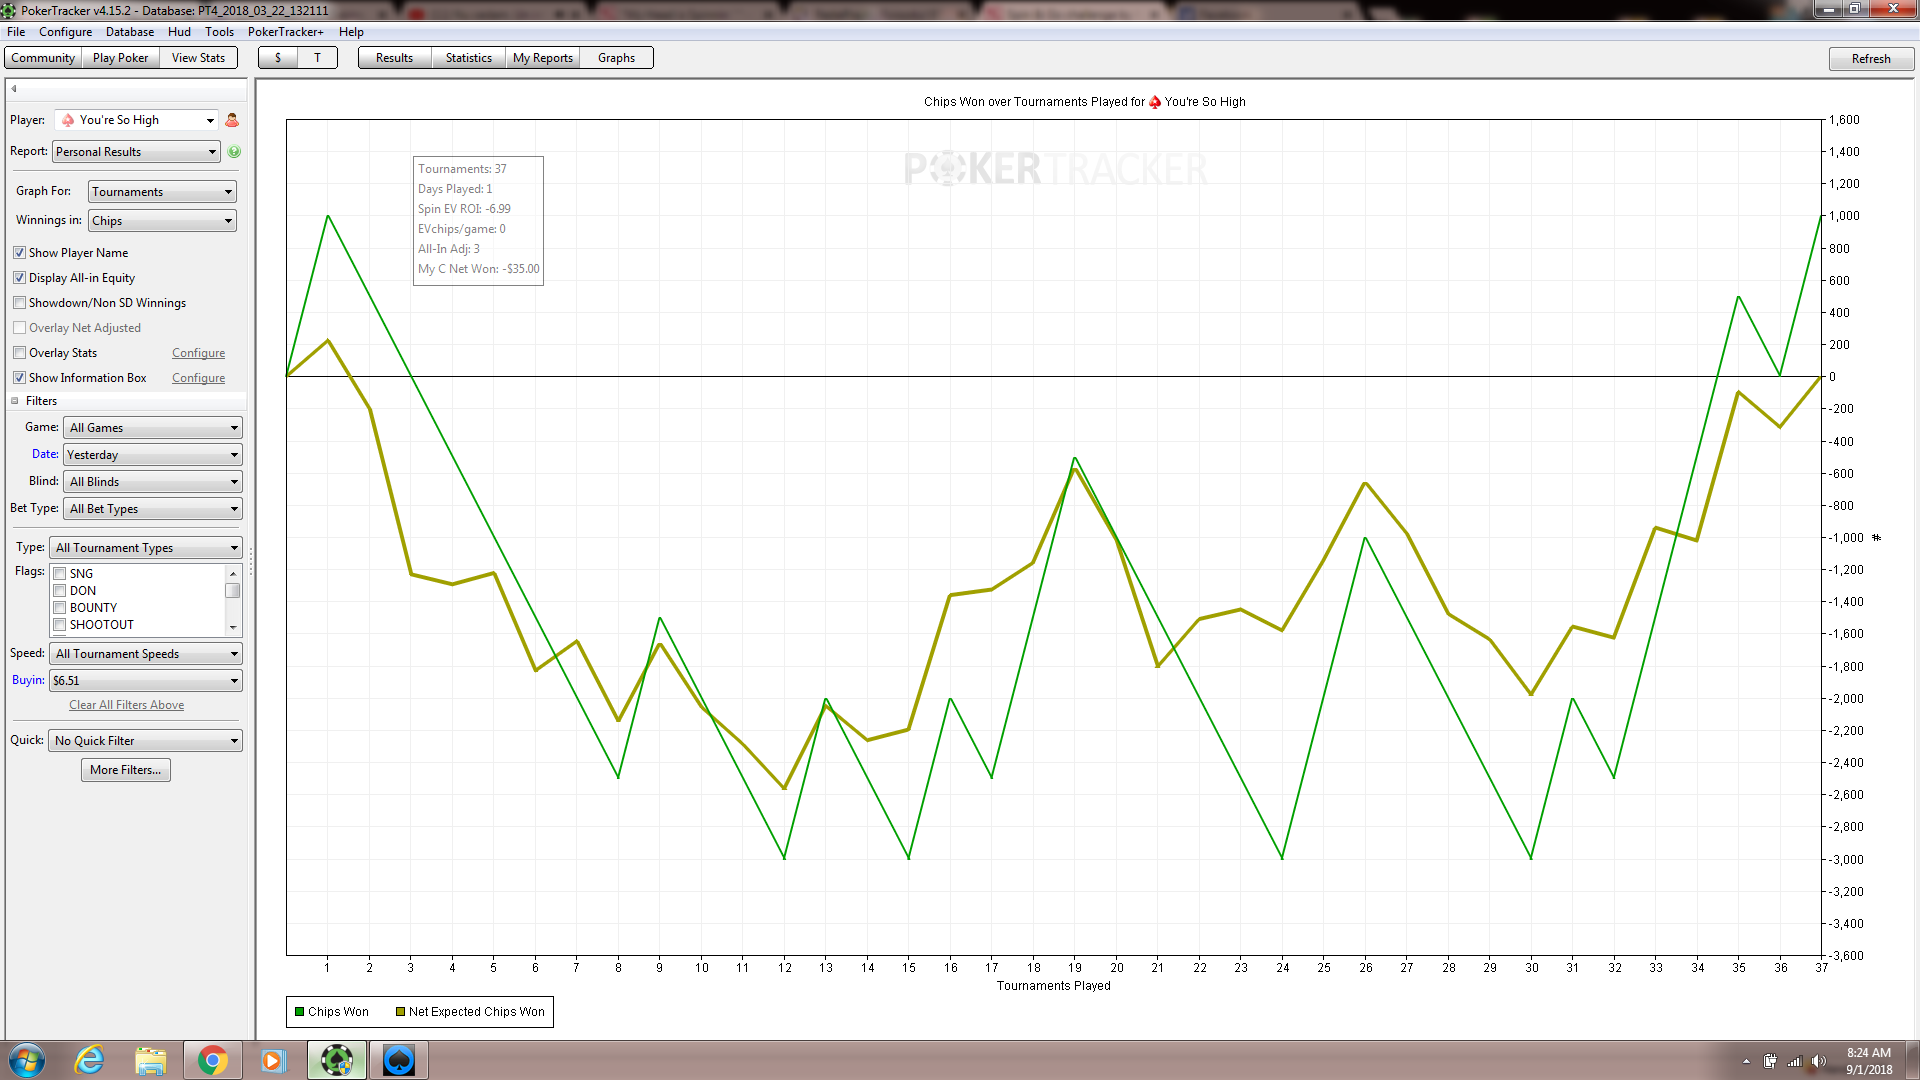Open the Configure menu
Viewport: 1920px width, 1080px height.
point(66,32)
